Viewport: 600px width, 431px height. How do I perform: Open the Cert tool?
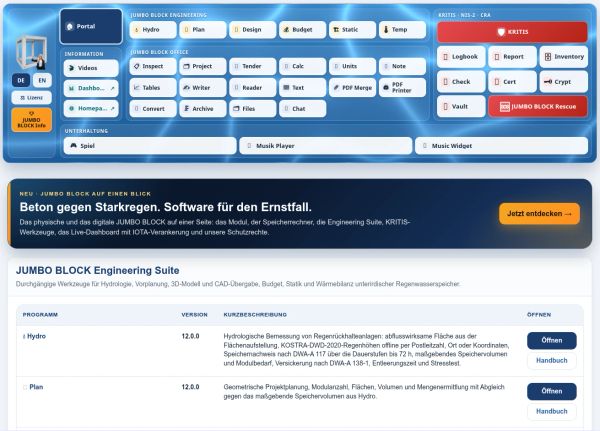click(512, 82)
